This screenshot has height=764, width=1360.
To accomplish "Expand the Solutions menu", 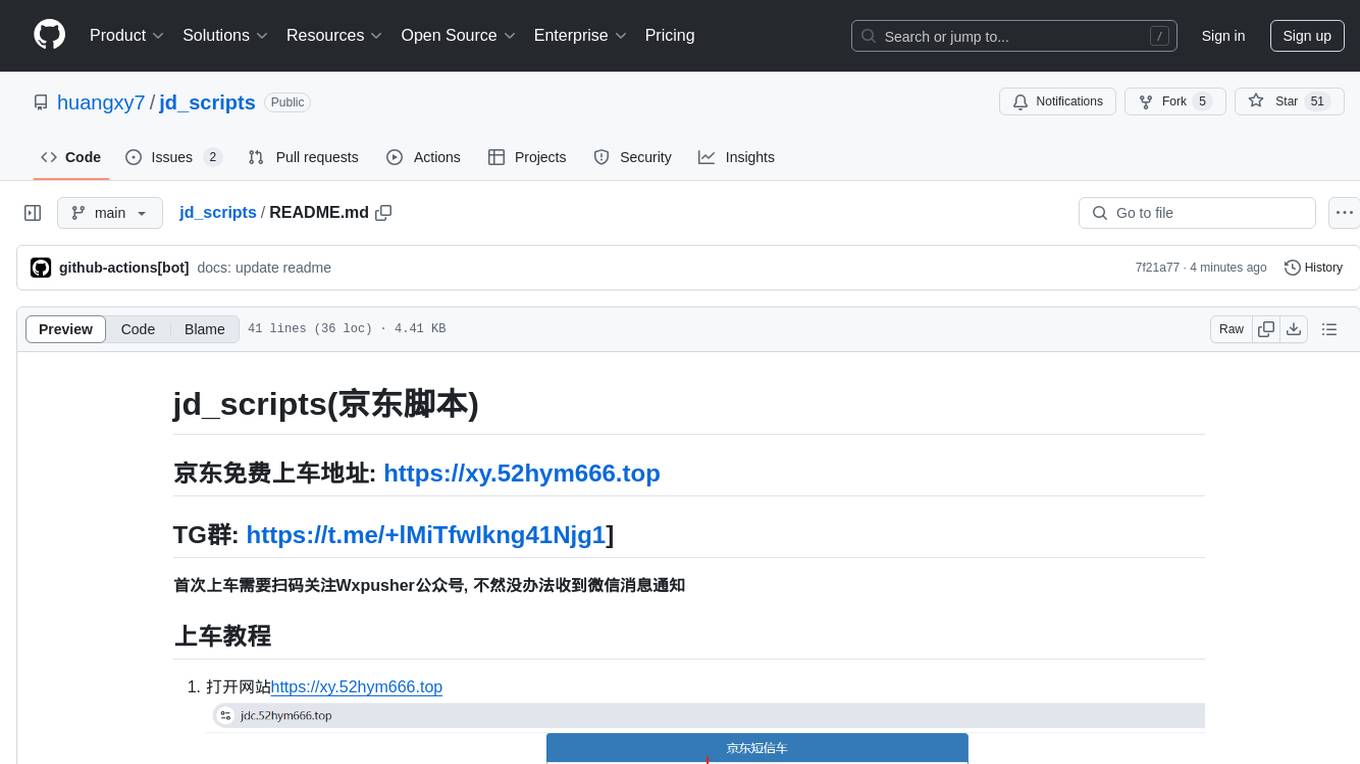I will (225, 35).
